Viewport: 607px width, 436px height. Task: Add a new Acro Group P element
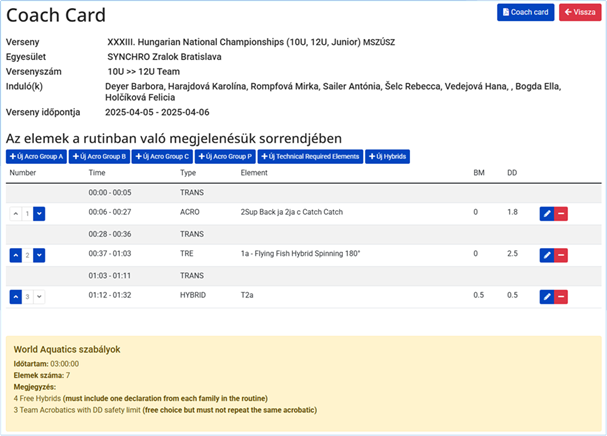pos(225,157)
